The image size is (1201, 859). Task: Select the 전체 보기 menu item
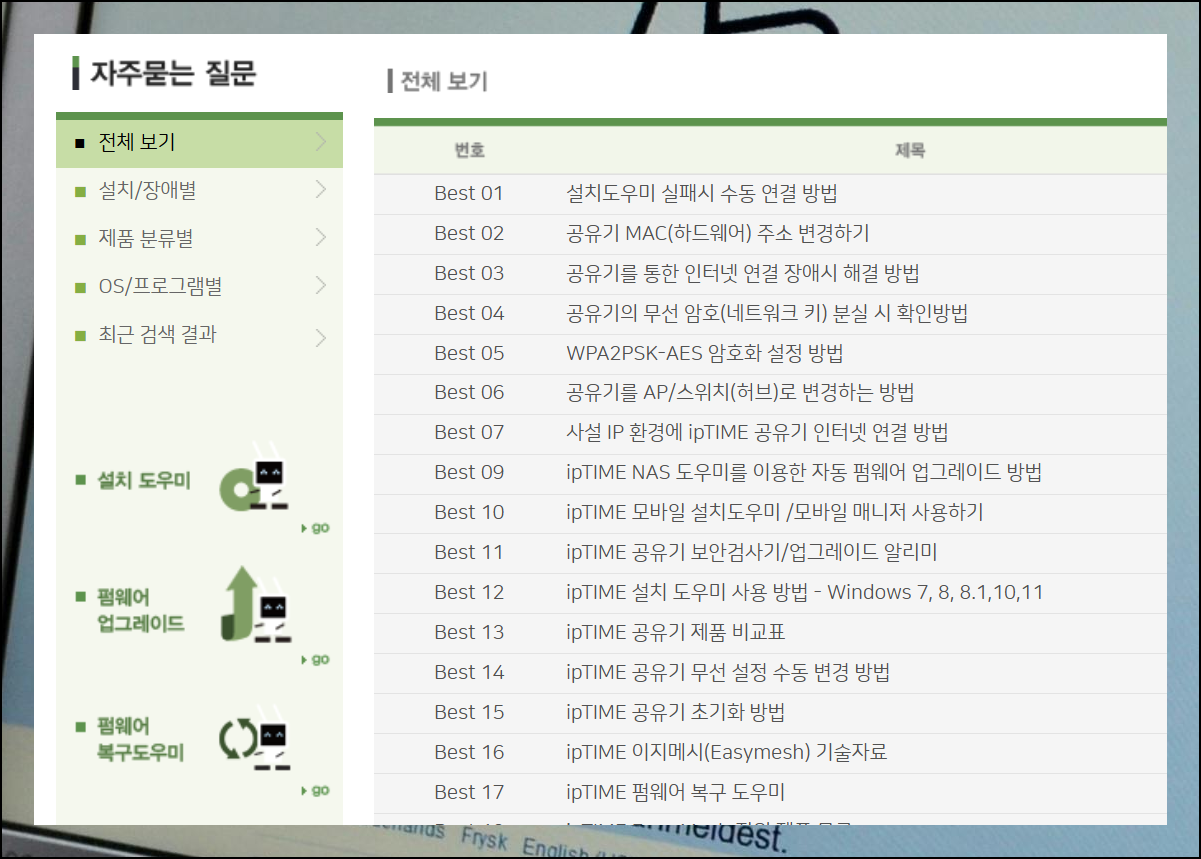tap(199, 143)
